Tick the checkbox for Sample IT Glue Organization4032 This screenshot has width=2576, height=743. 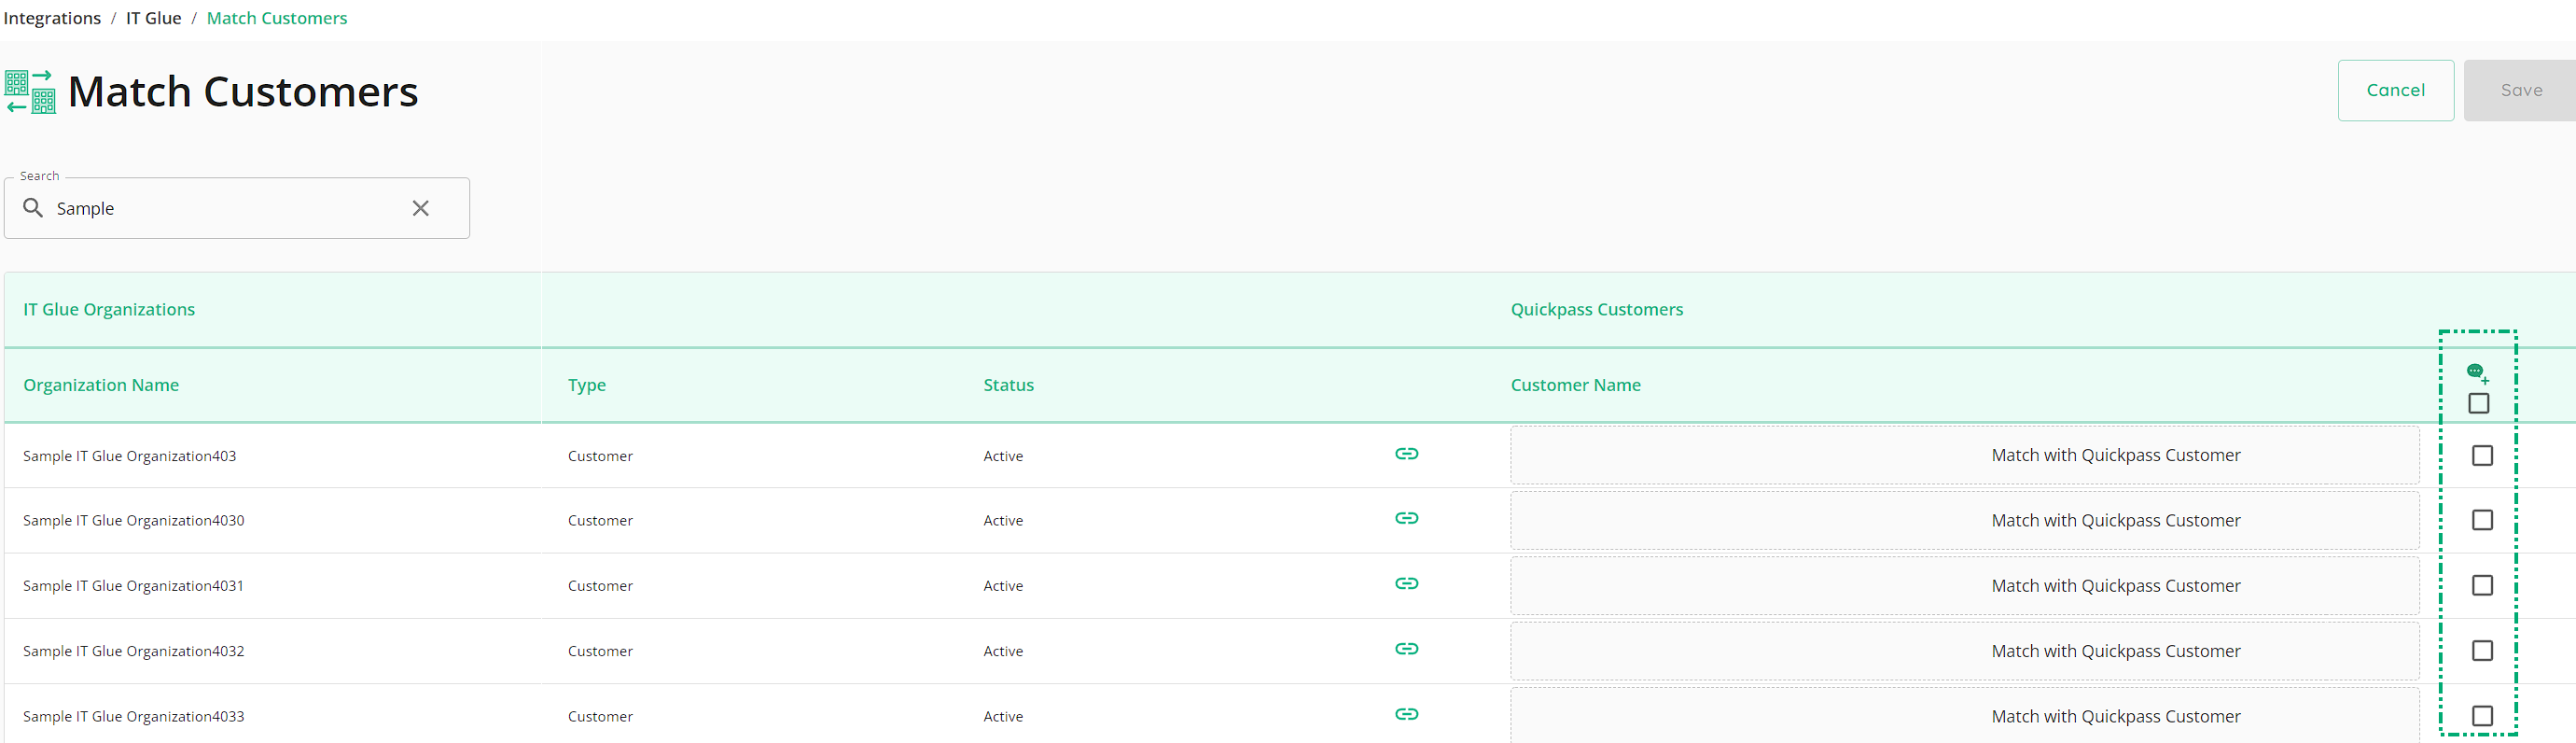(x=2482, y=651)
